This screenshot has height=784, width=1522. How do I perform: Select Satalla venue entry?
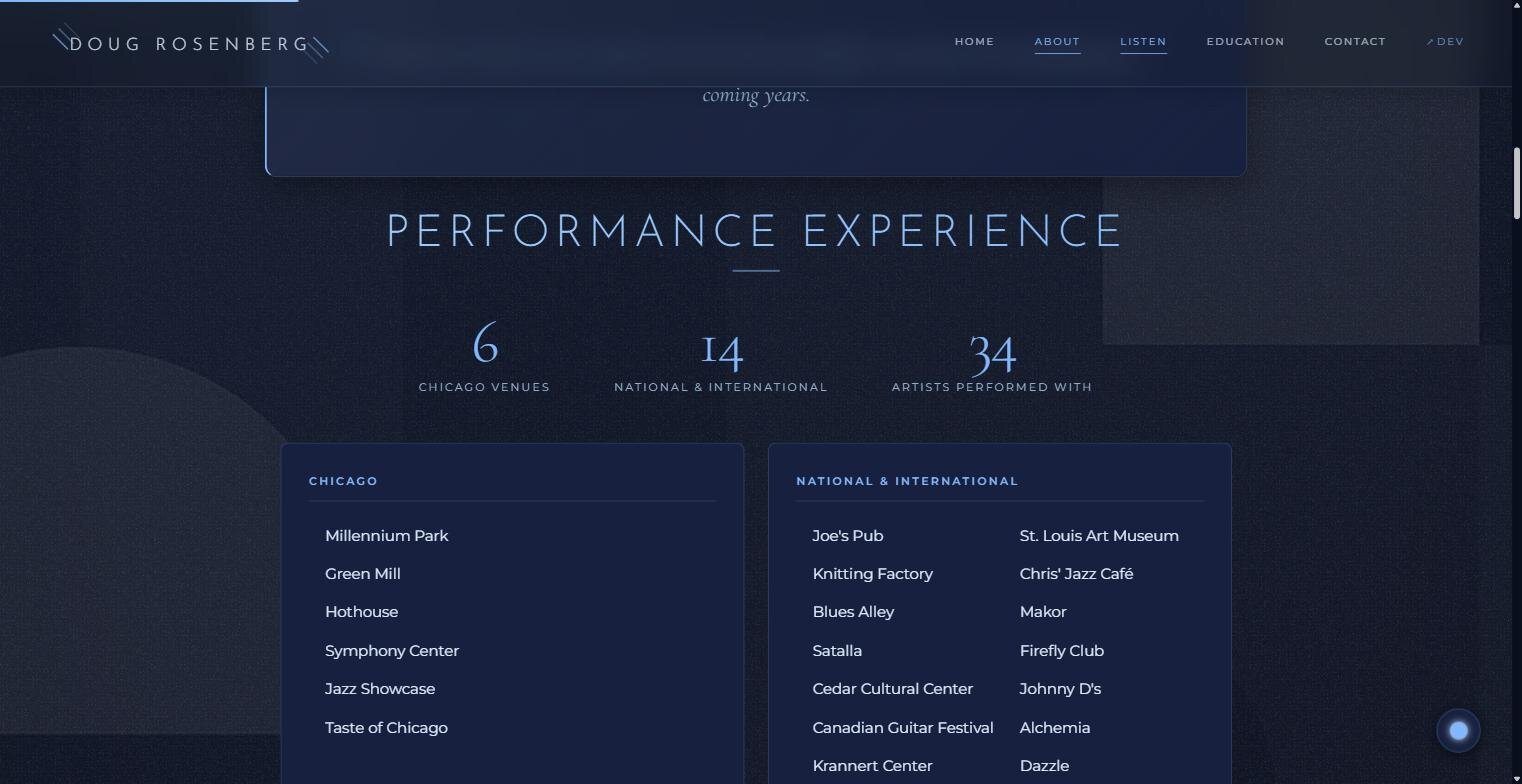pos(837,651)
